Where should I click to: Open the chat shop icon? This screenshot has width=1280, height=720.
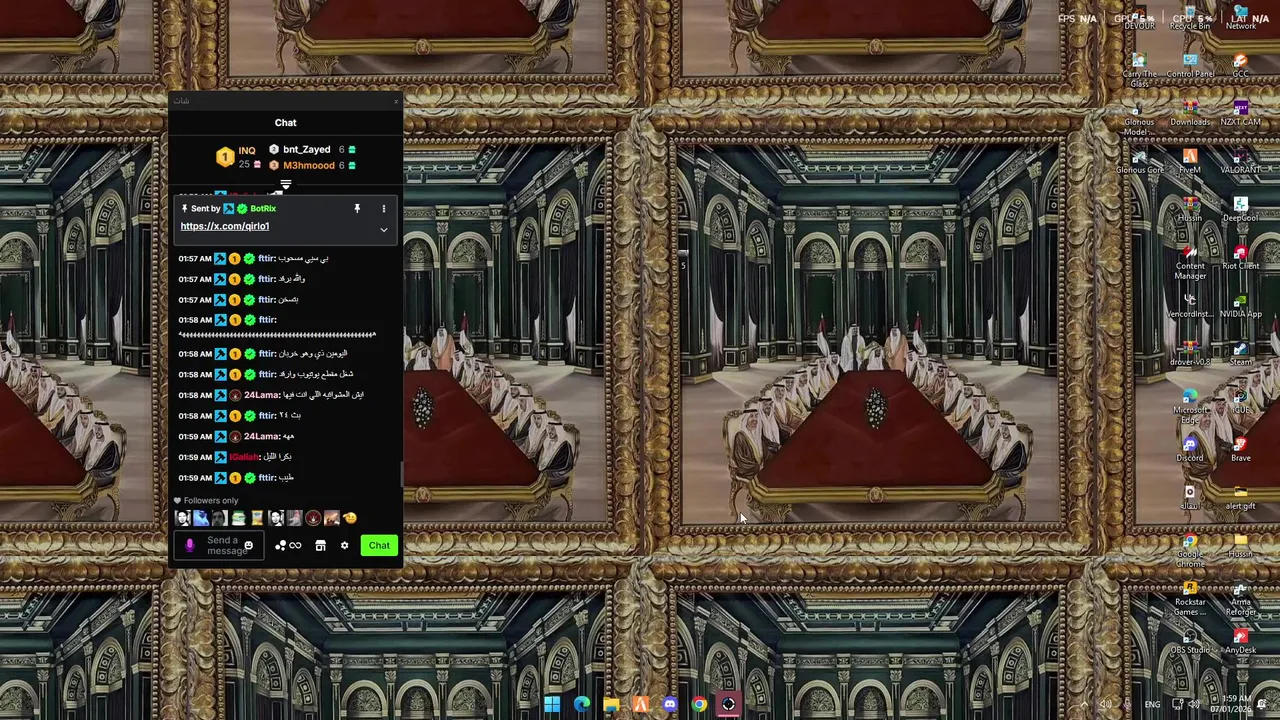(x=320, y=546)
